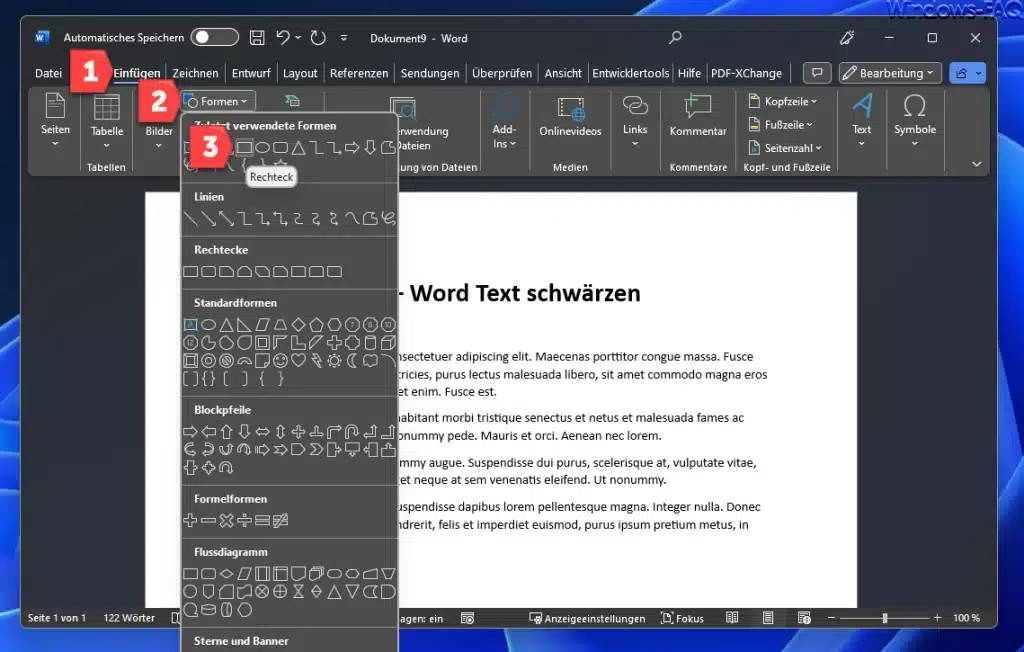Screen dimensions: 1024x652
Task: Open the Bearbeitung mode dropdown
Action: click(x=890, y=73)
